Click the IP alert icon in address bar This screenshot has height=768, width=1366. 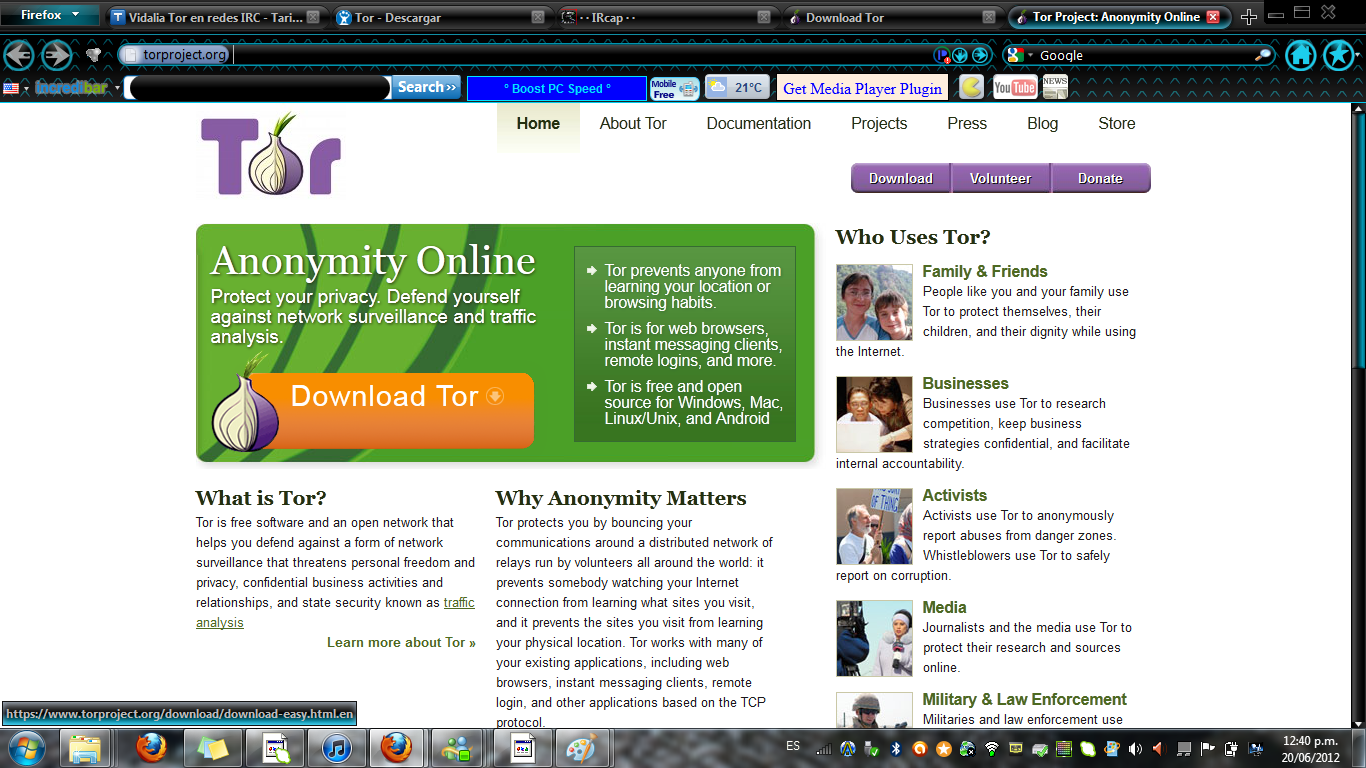942,55
